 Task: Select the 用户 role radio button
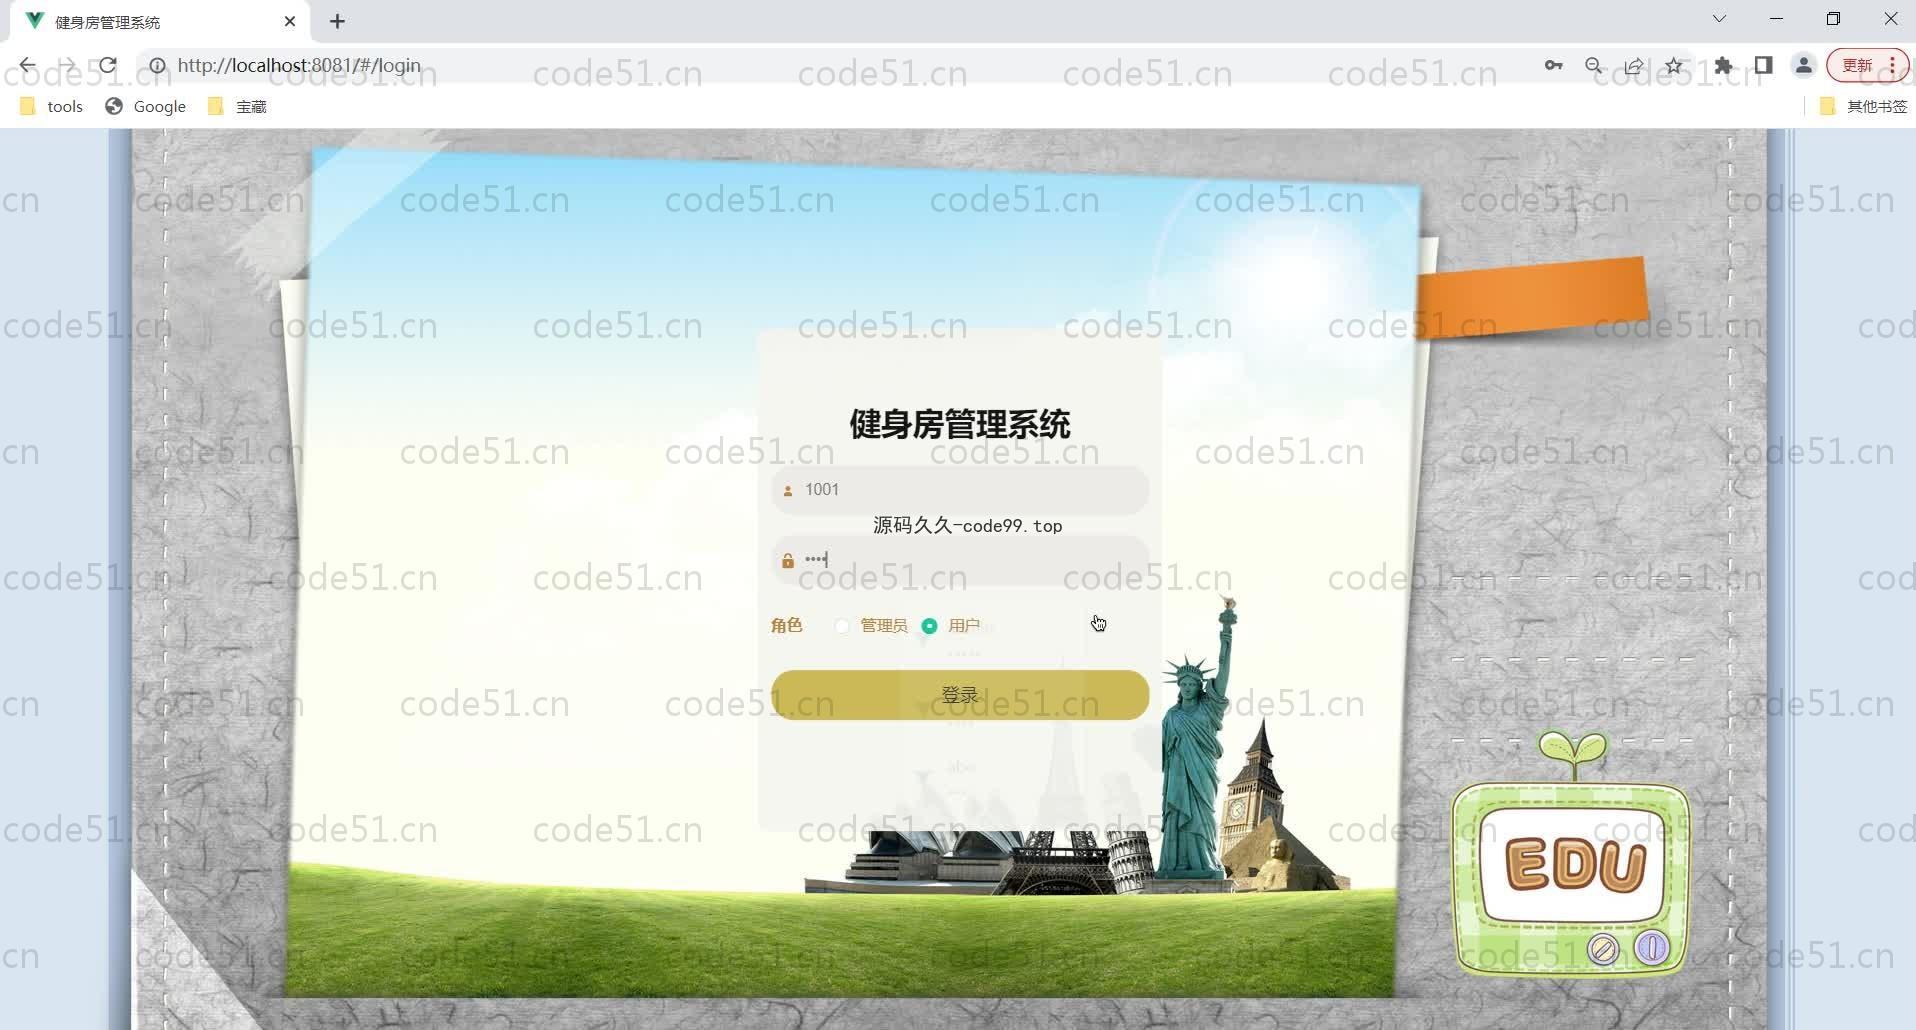(x=930, y=626)
